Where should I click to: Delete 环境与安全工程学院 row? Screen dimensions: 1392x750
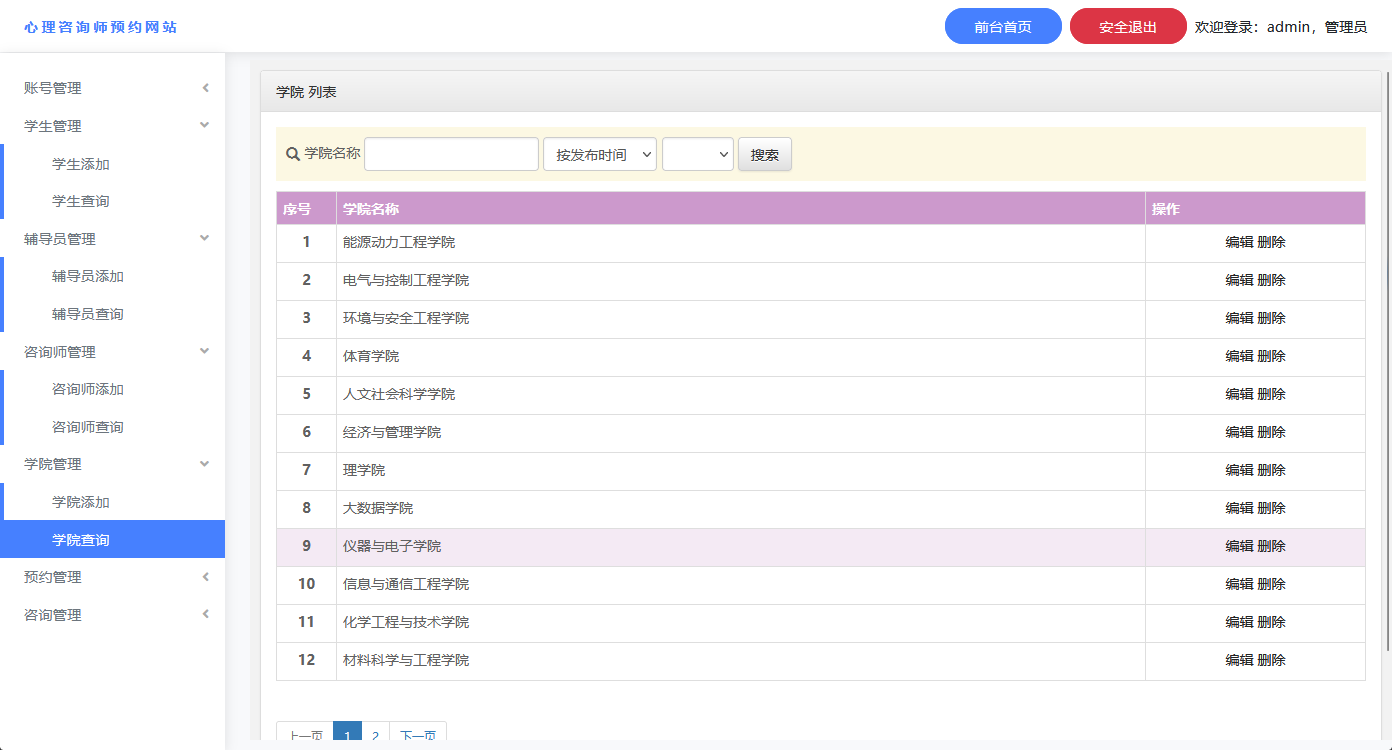[x=1271, y=318]
